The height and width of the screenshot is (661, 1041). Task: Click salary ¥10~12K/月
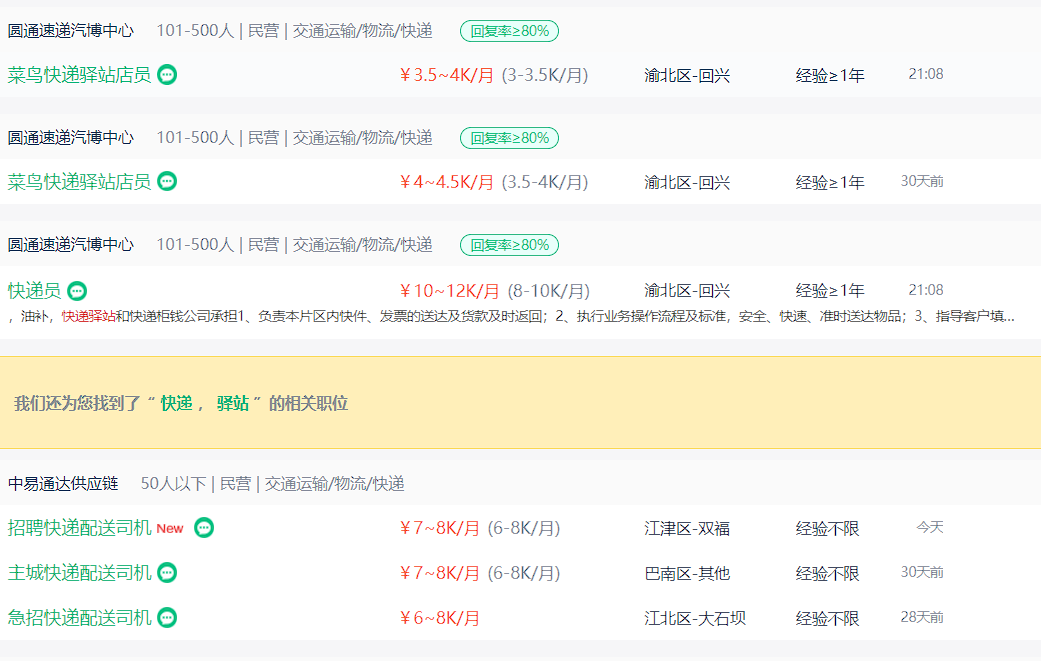tap(449, 291)
